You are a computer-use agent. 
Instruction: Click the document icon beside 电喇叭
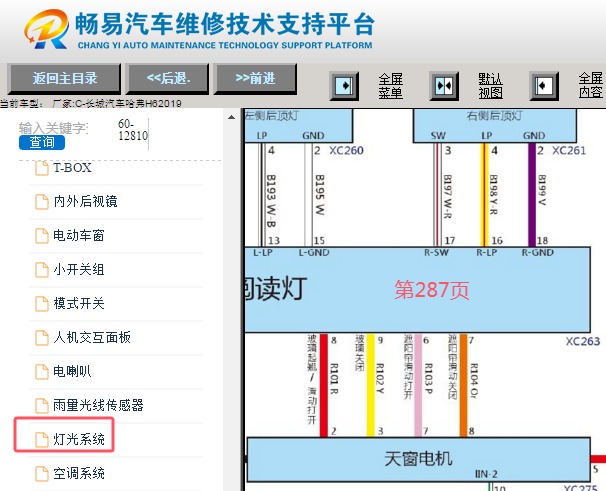[x=42, y=372]
